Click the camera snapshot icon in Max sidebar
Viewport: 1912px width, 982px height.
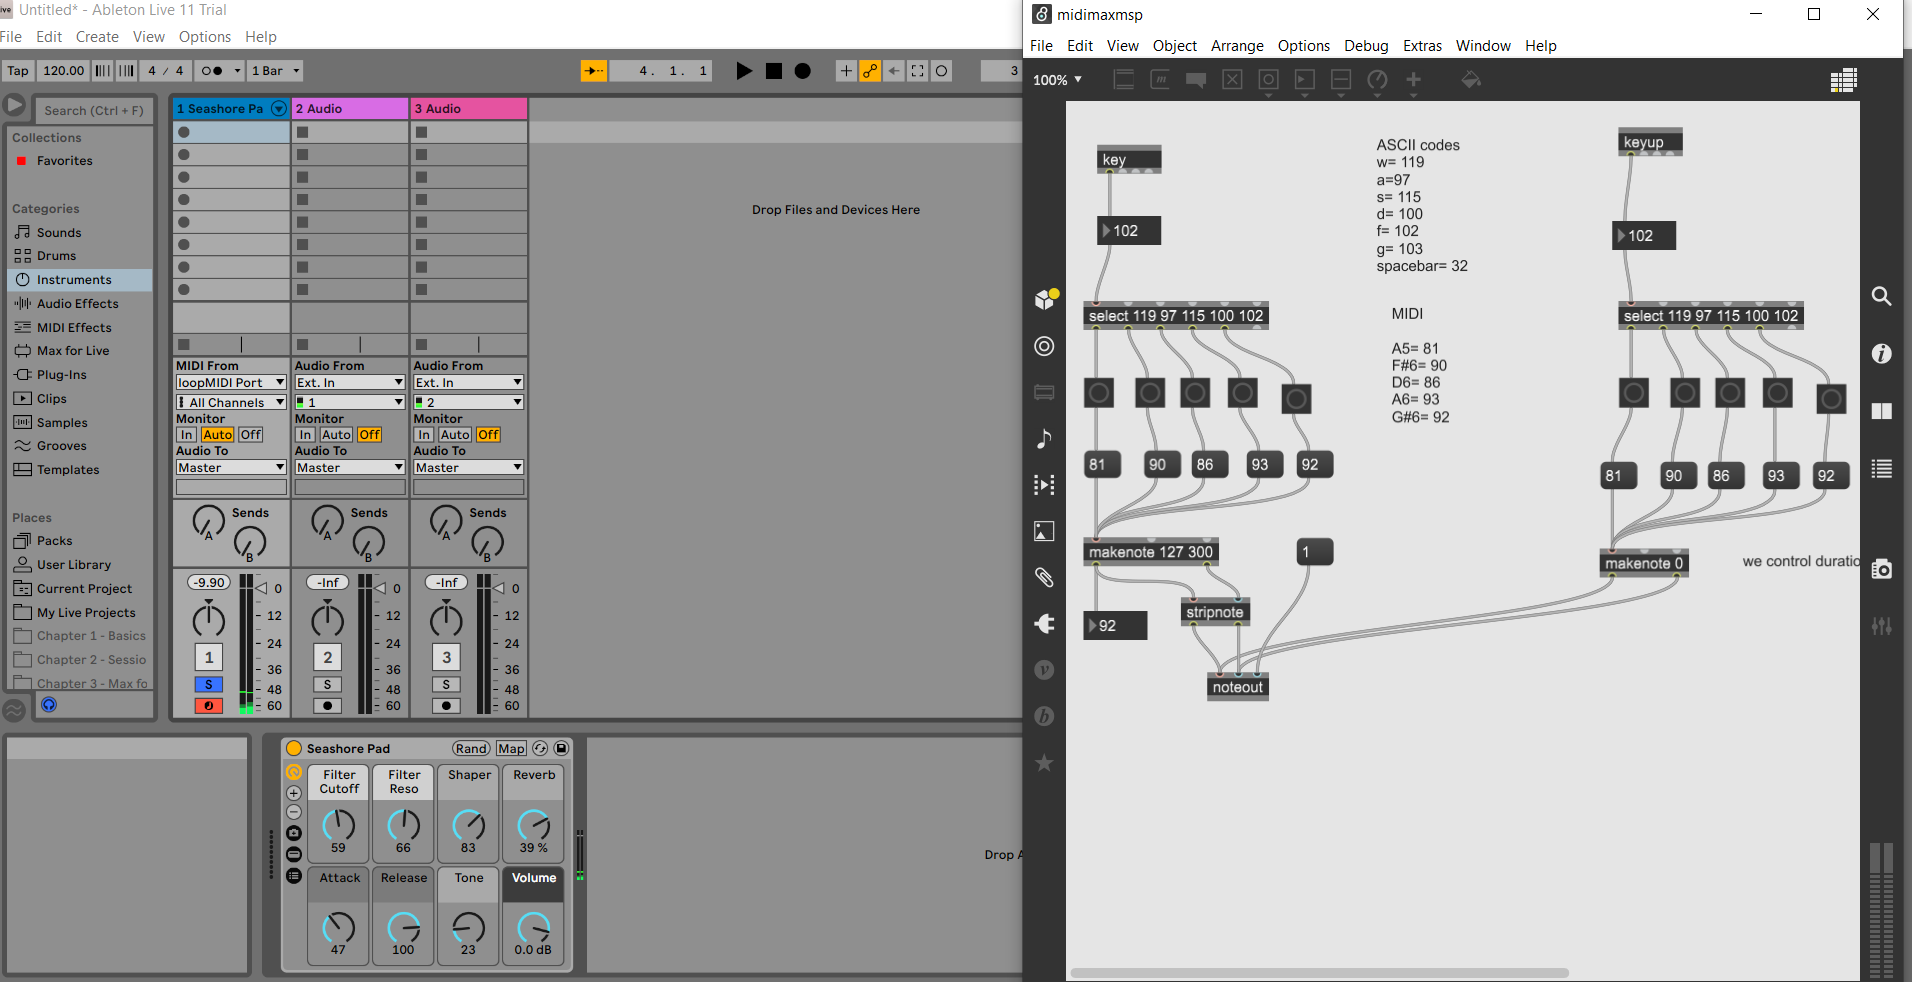coord(1881,569)
